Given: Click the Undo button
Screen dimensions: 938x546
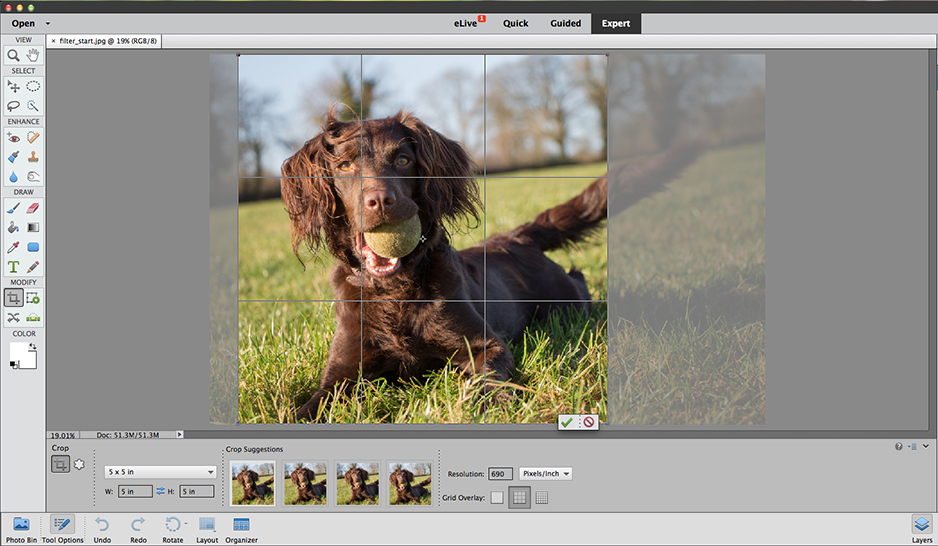Looking at the screenshot, I should coord(102,529).
